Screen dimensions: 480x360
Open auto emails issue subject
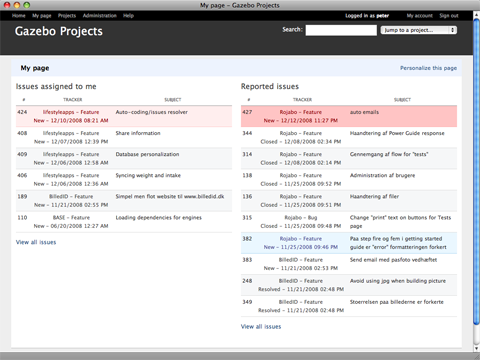(x=364, y=112)
